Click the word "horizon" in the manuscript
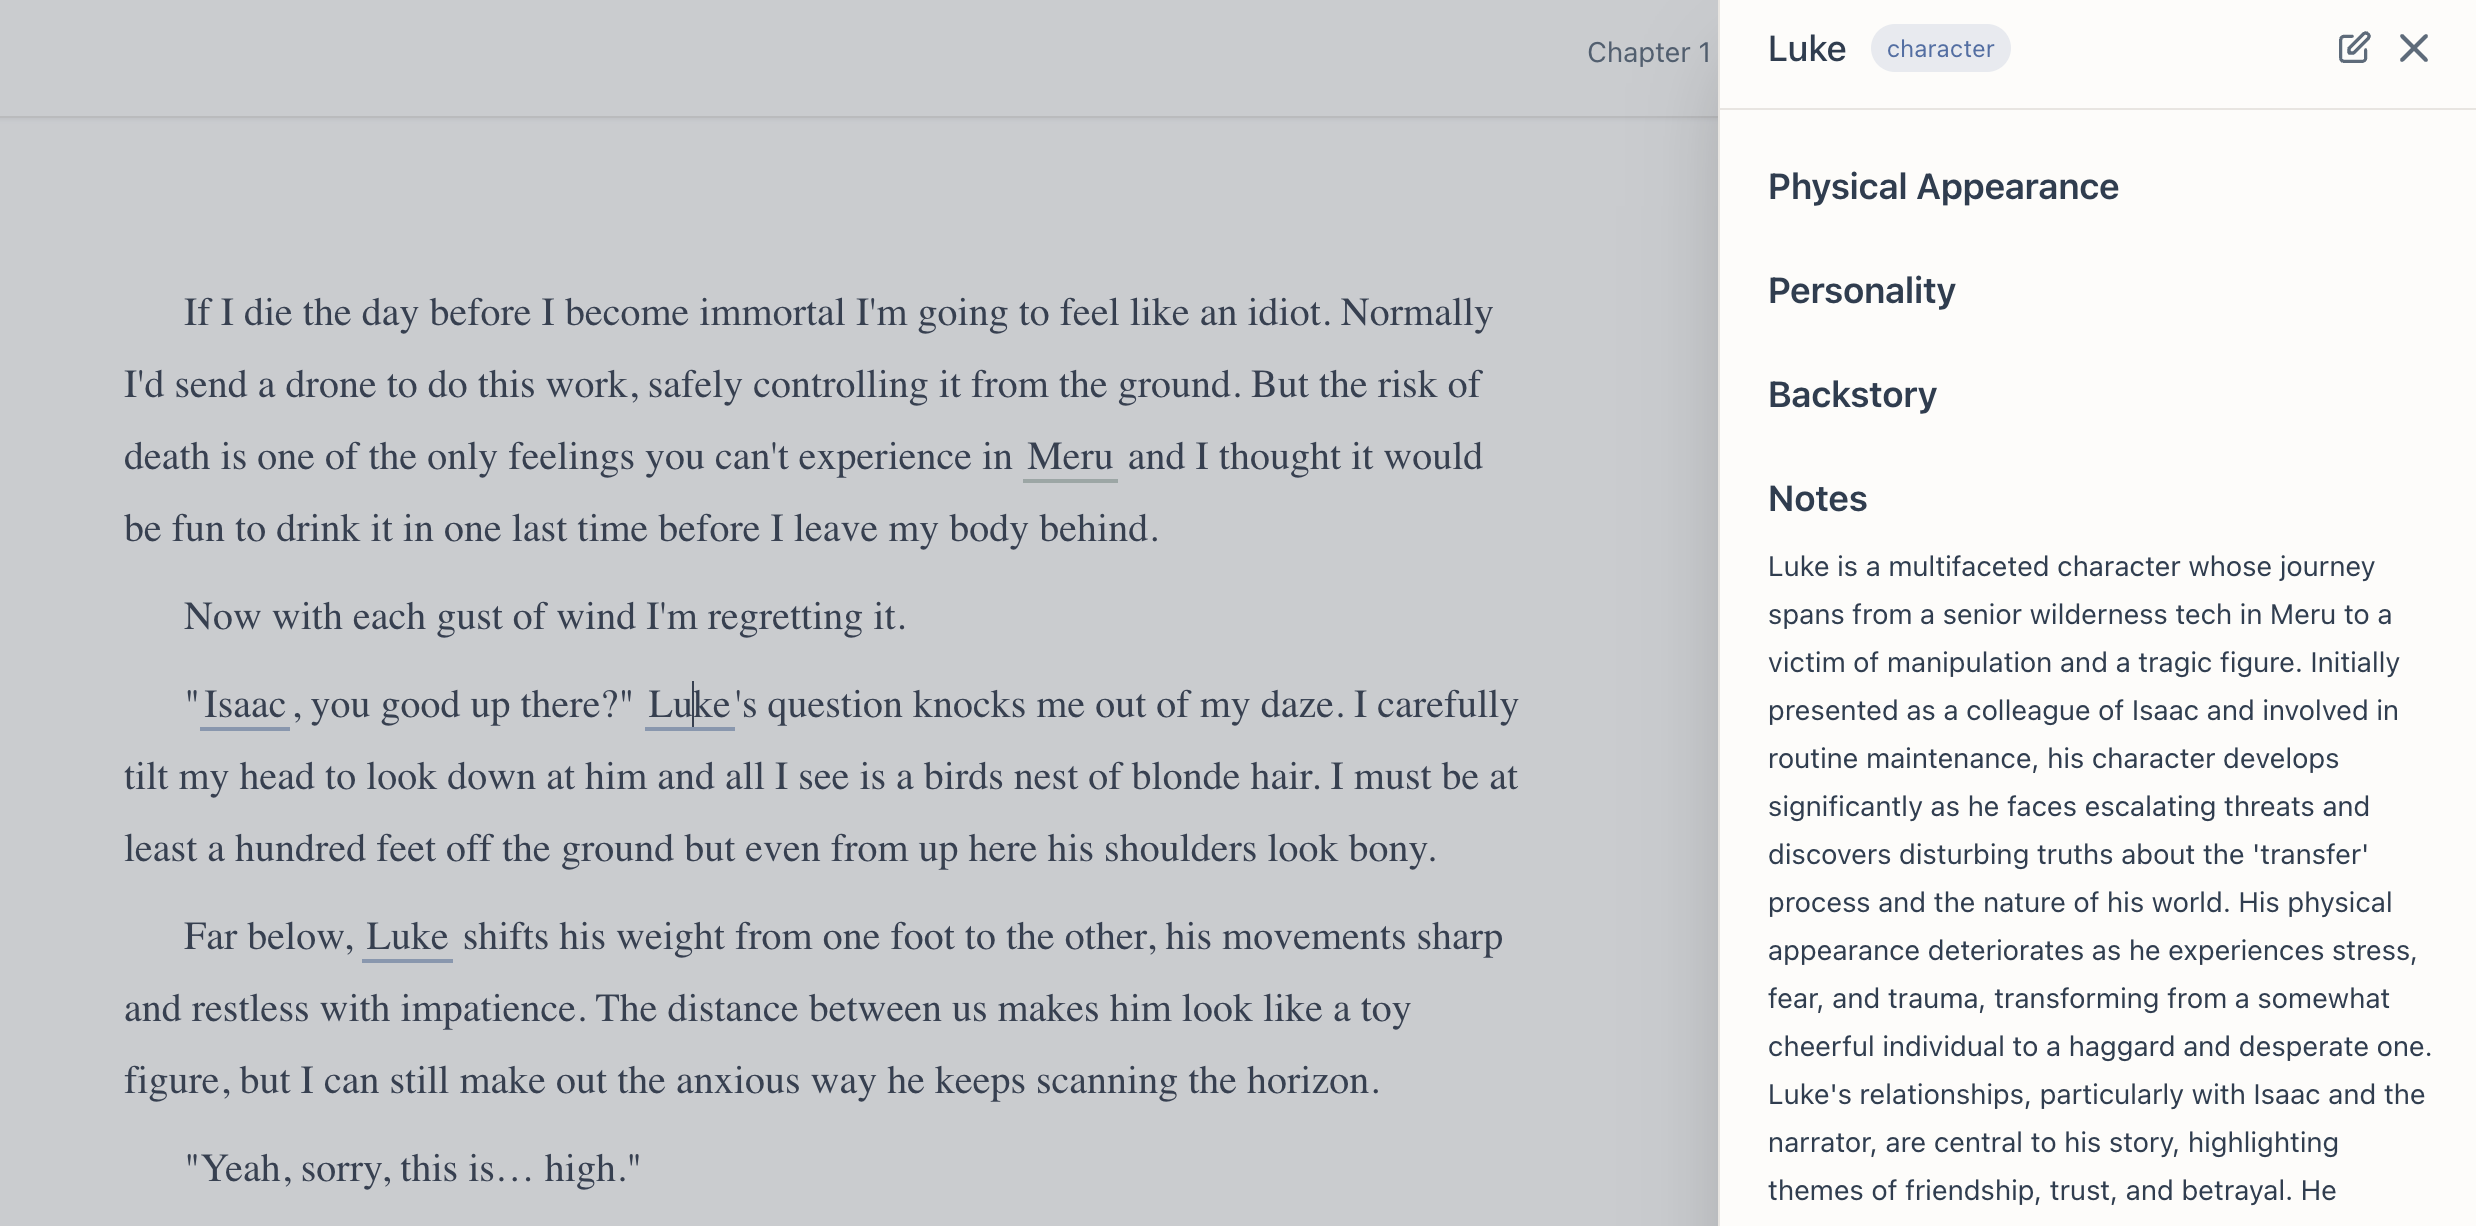Screen dimensions: 2476x1226 click(1307, 1081)
